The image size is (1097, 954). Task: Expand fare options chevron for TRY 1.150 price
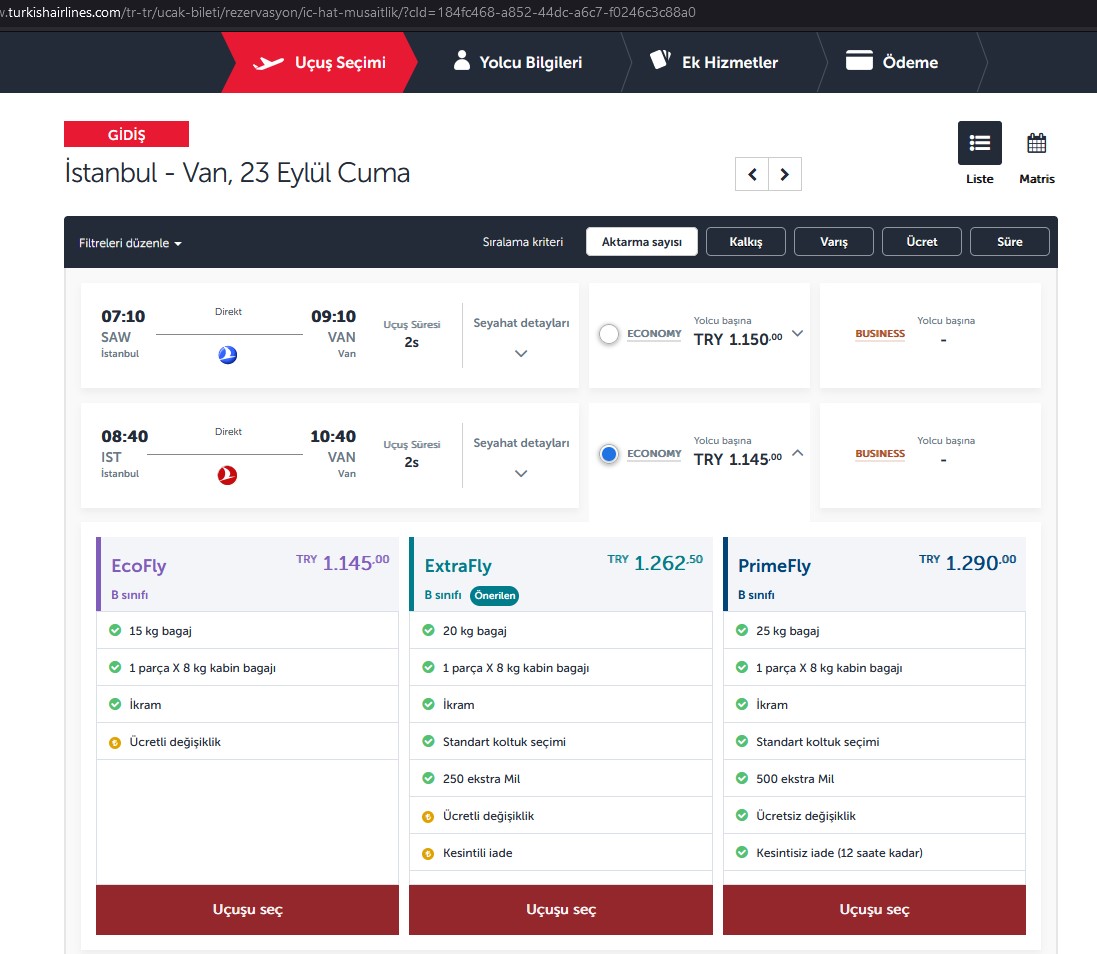pyautogui.click(x=798, y=334)
